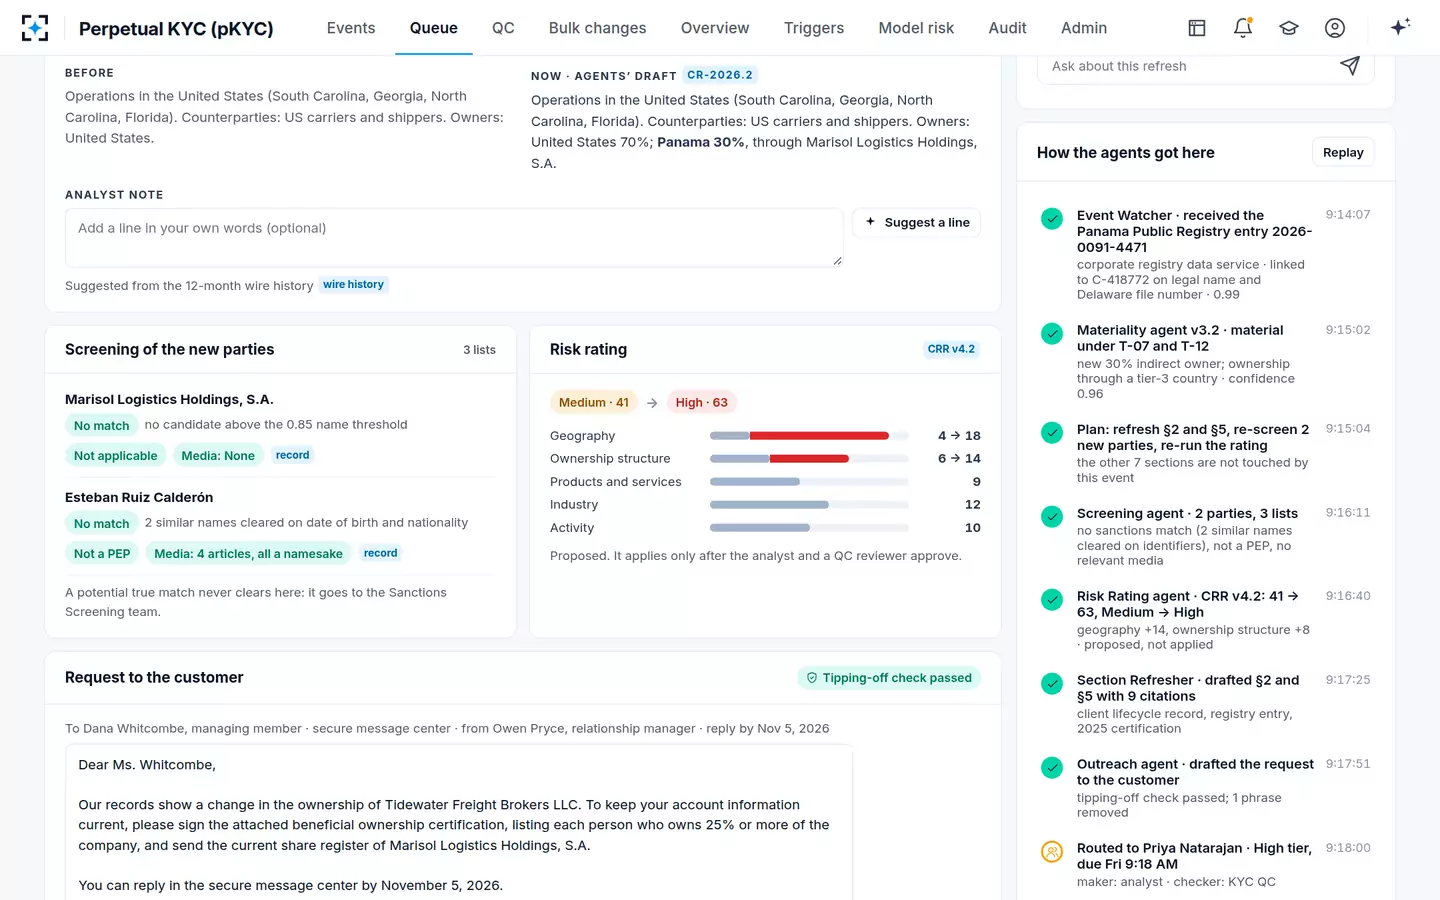Screen dimensions: 1440x900
Task: Open the learning graduation cap icon
Action: pyautogui.click(x=1289, y=28)
